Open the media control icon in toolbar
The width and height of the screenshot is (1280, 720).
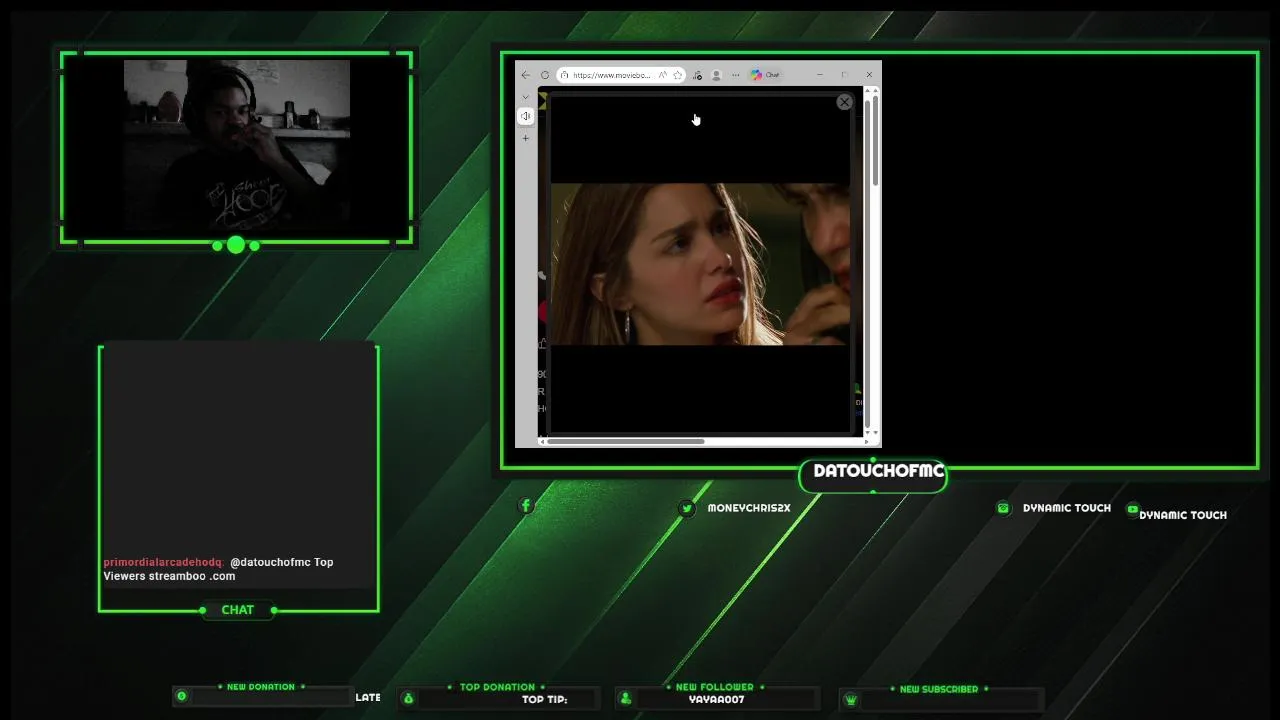(697, 75)
